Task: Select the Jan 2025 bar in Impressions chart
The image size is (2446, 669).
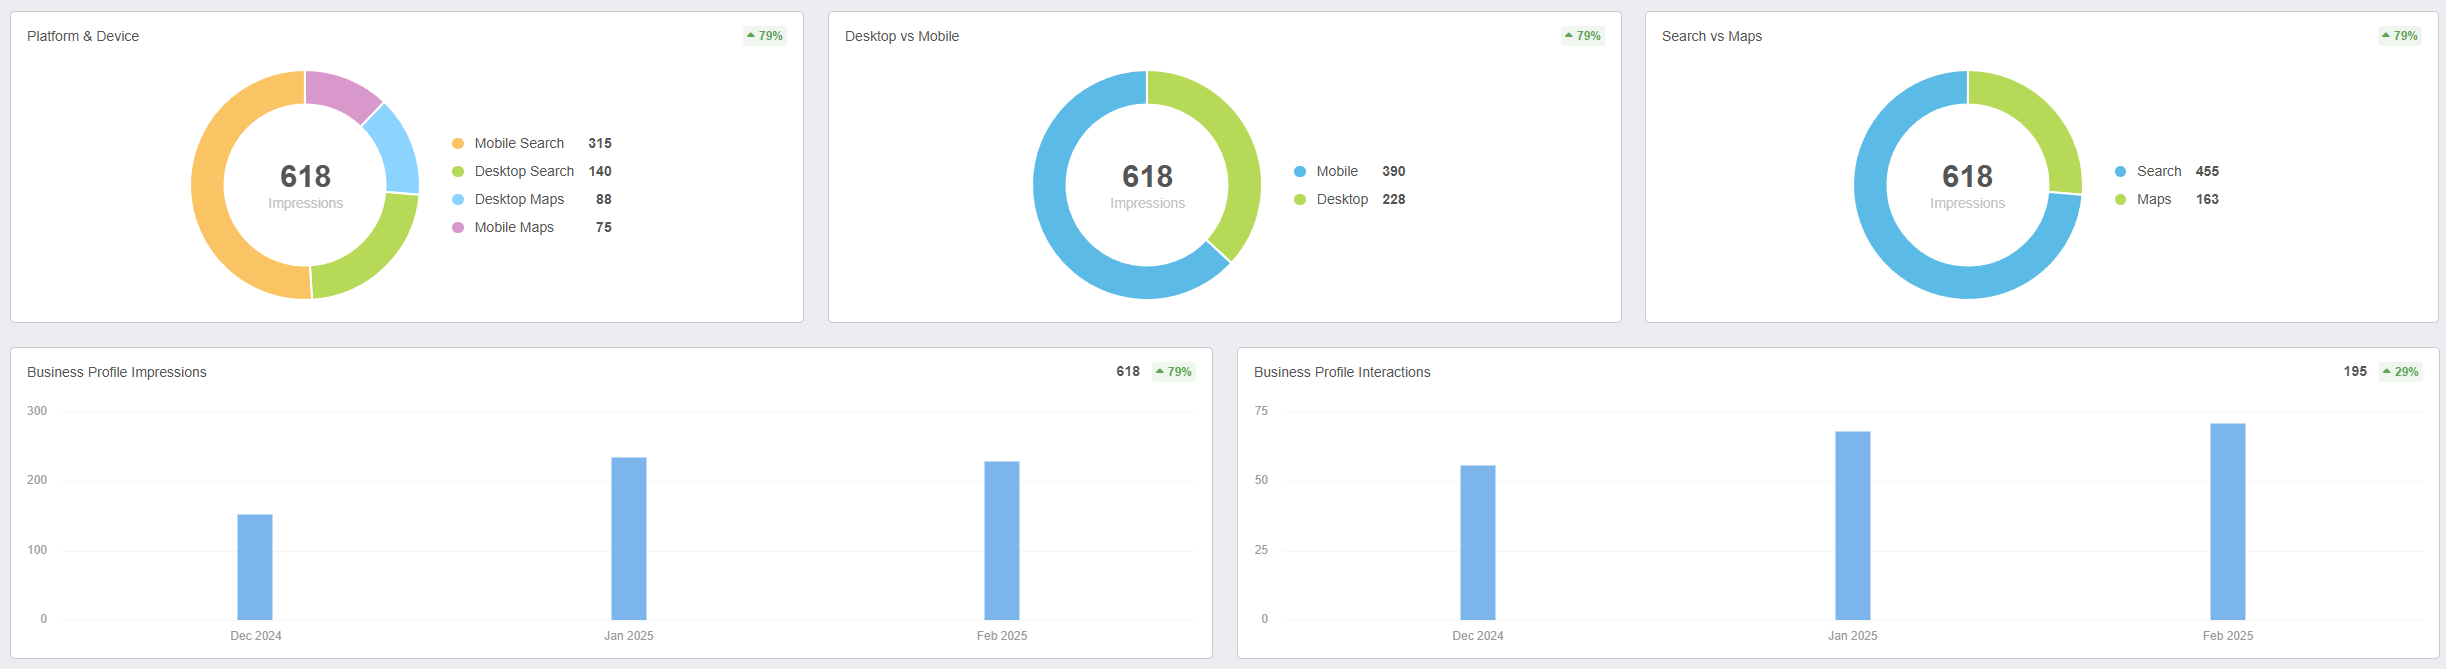Action: point(629,538)
